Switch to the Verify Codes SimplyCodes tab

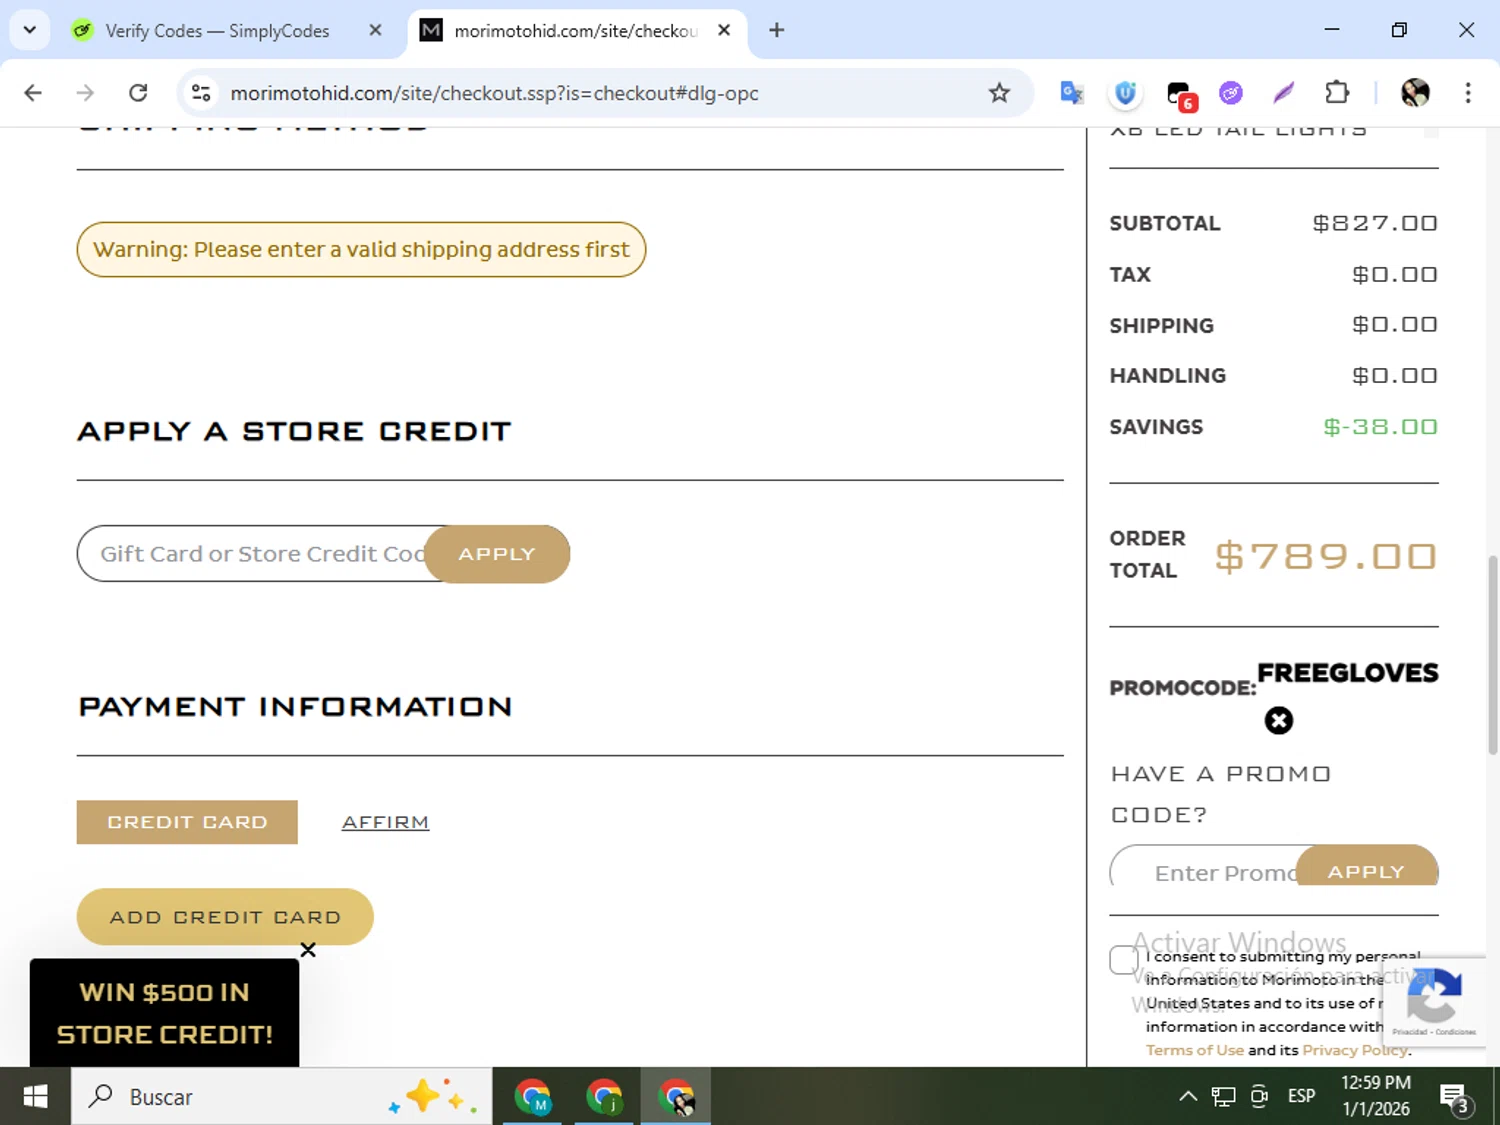[x=216, y=30]
